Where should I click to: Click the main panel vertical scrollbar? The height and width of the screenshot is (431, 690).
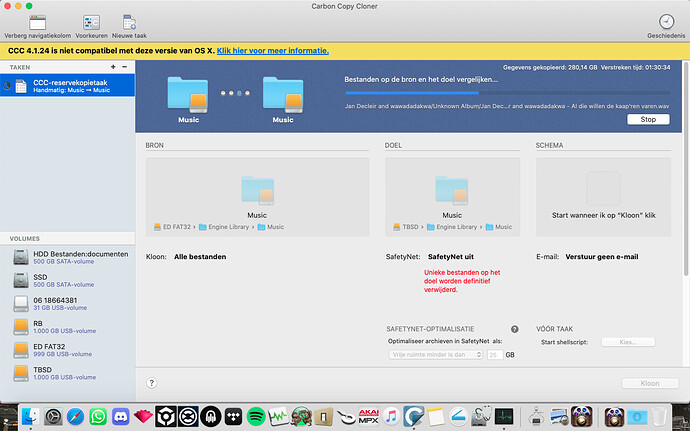pyautogui.click(x=686, y=169)
